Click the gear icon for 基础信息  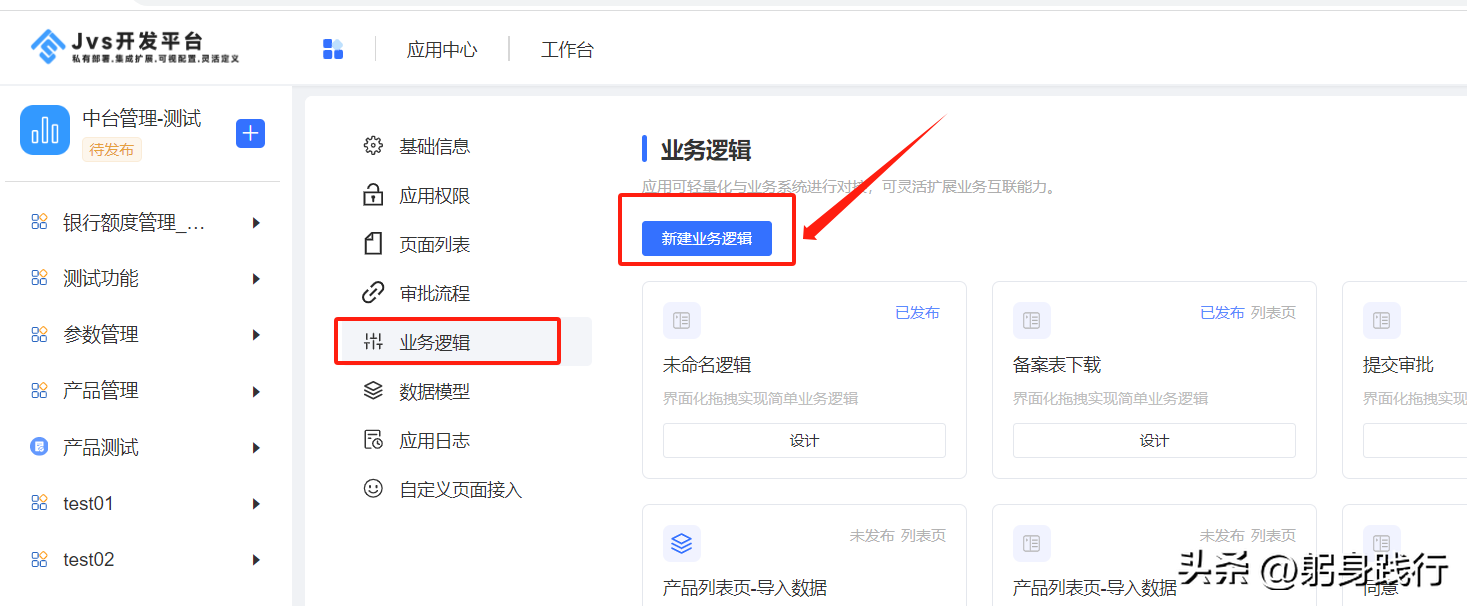click(x=373, y=146)
